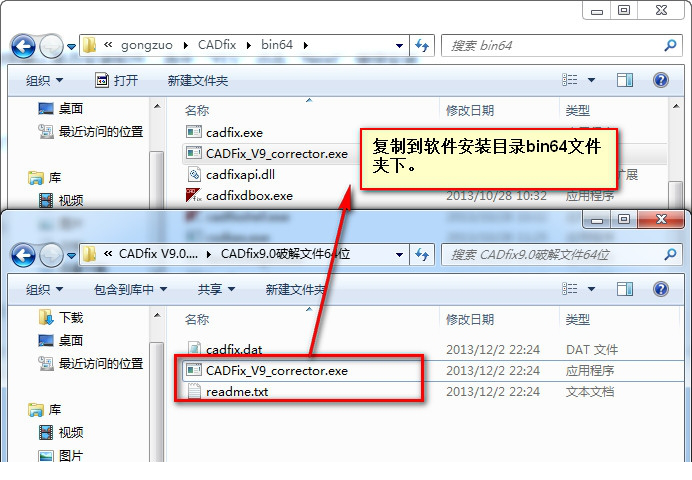Click folder icon in bin64 address bar

(x=89, y=45)
